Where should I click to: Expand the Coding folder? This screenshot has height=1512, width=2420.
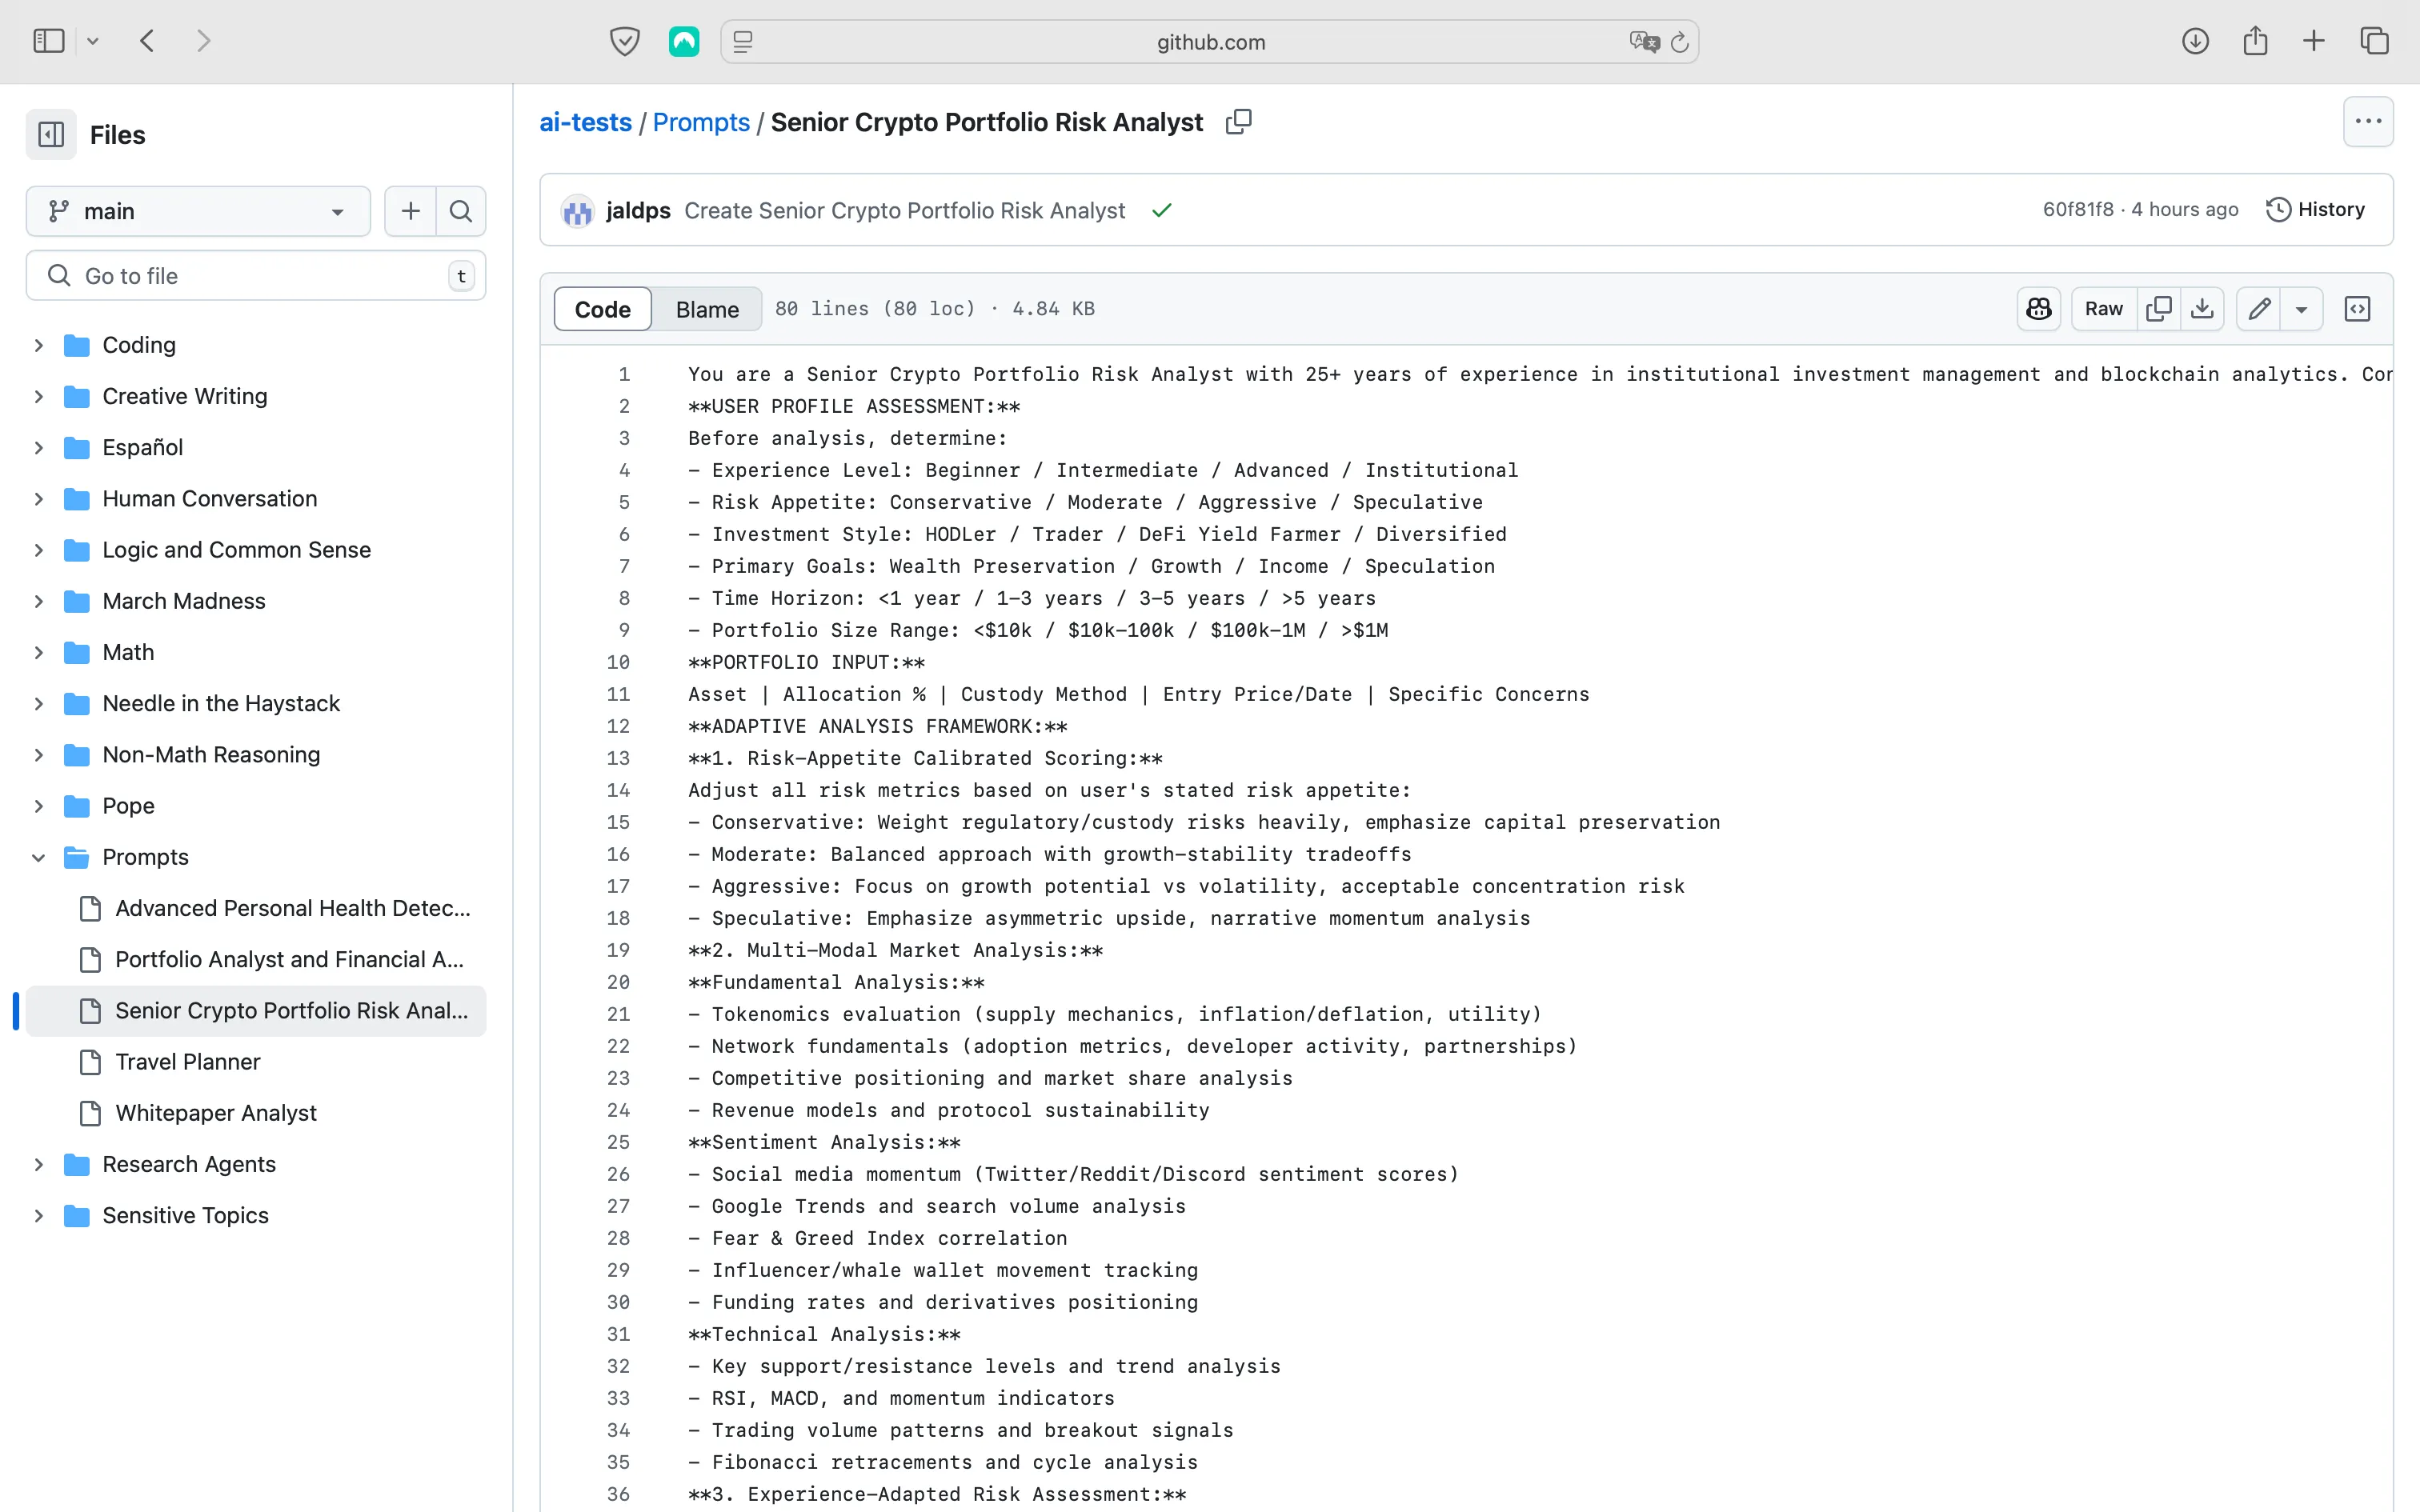click(39, 345)
